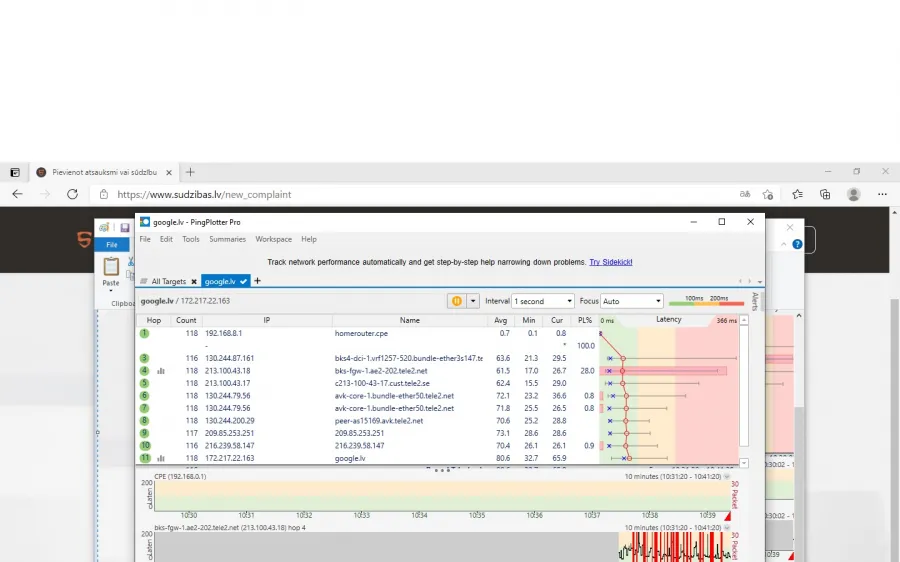
Task: Click the IP column header
Action: [x=267, y=320]
